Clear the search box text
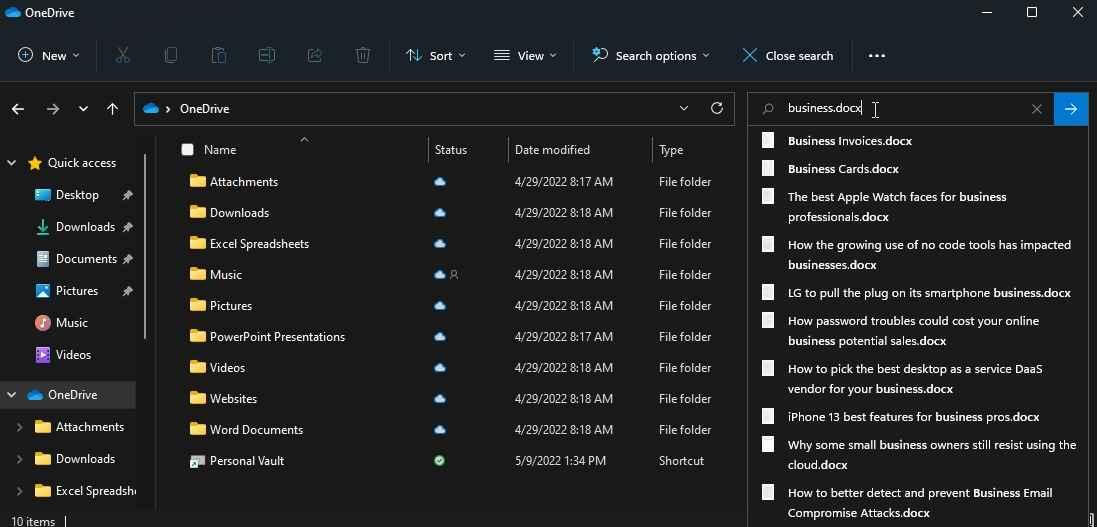 tap(1037, 108)
